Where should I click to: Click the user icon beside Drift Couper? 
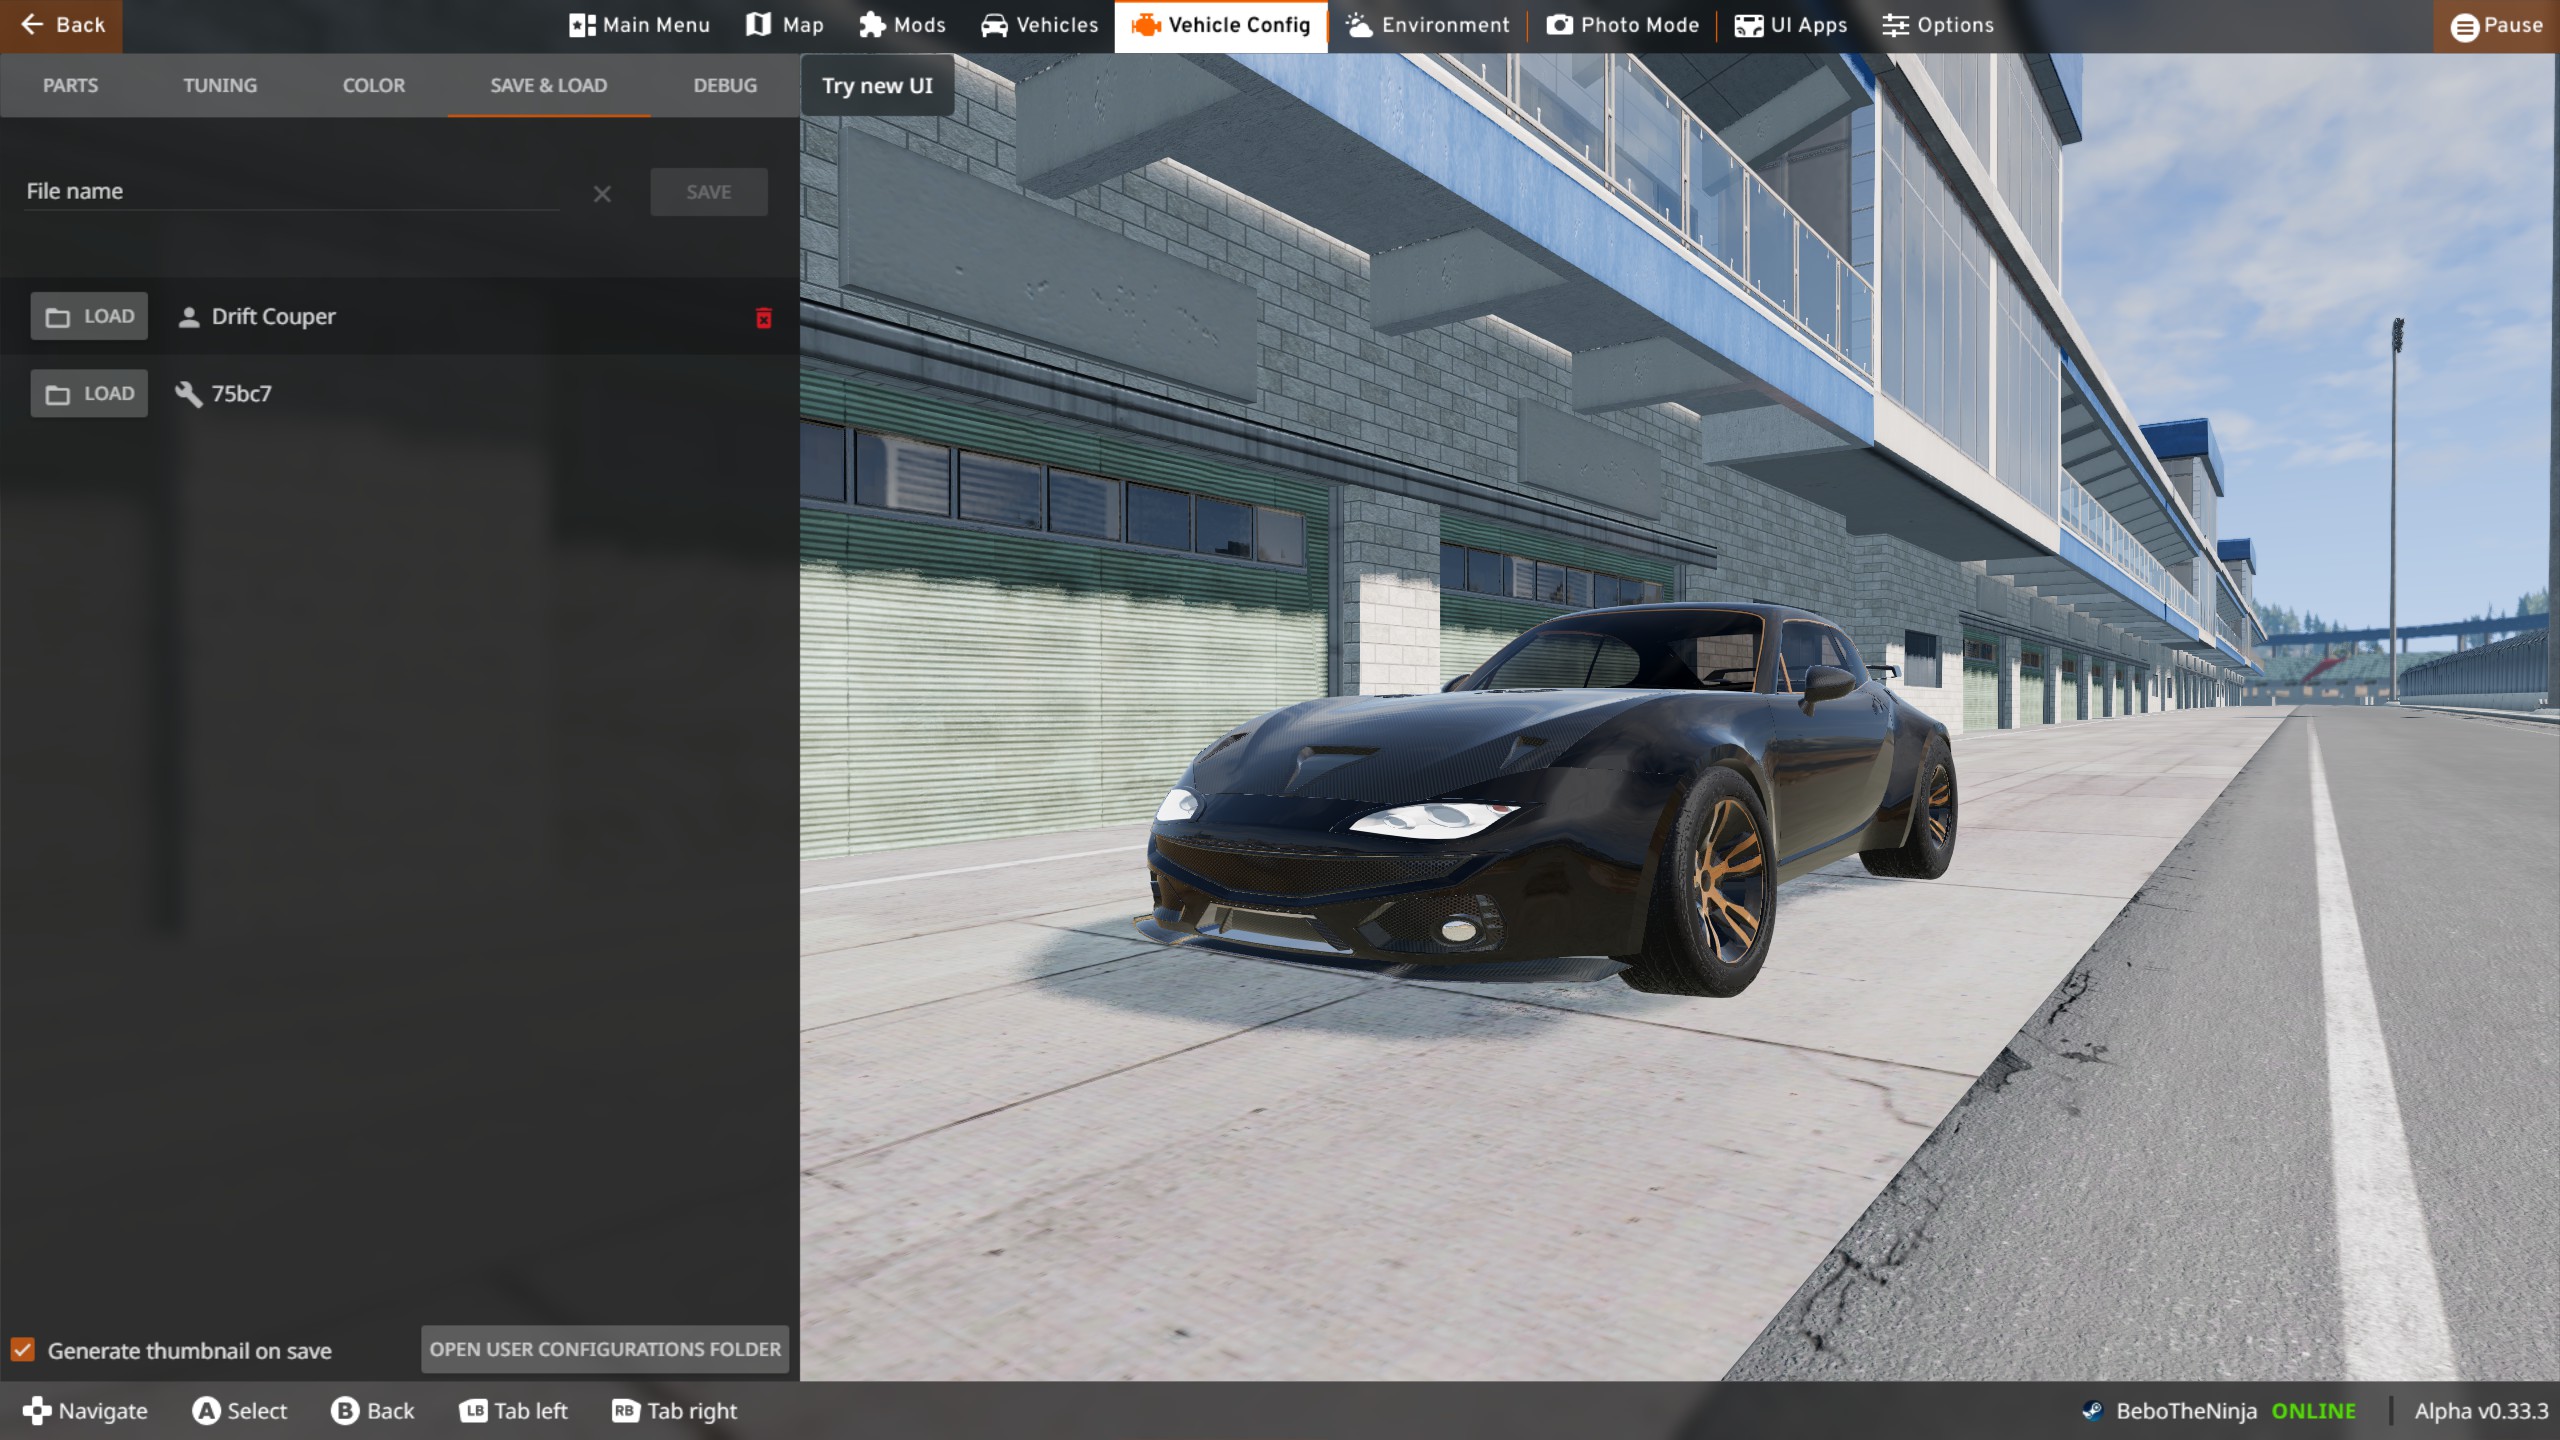188,318
